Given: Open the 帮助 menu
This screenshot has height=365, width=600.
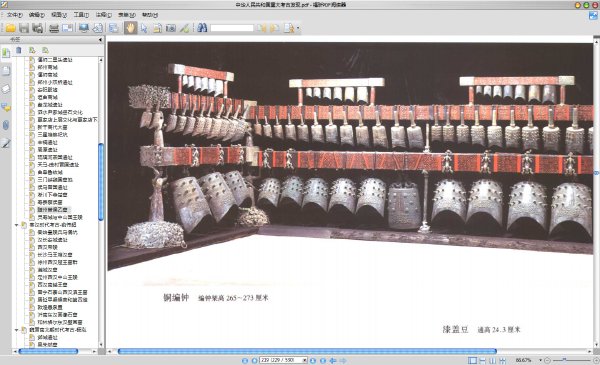Looking at the screenshot, I should click(x=150, y=15).
